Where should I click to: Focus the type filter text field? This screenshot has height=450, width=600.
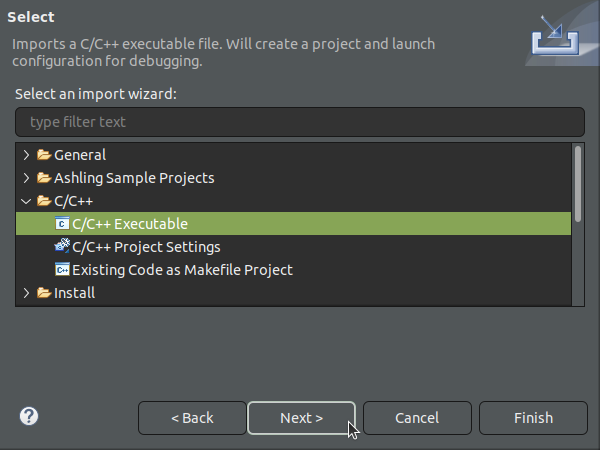coord(299,122)
